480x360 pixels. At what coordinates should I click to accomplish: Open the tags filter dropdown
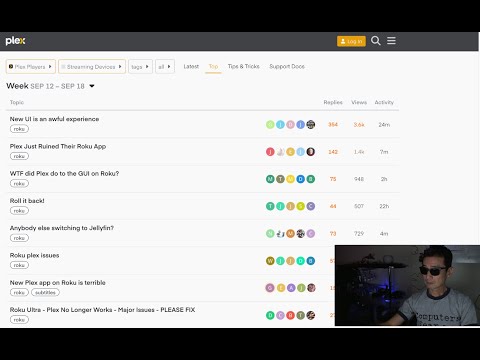coord(140,67)
